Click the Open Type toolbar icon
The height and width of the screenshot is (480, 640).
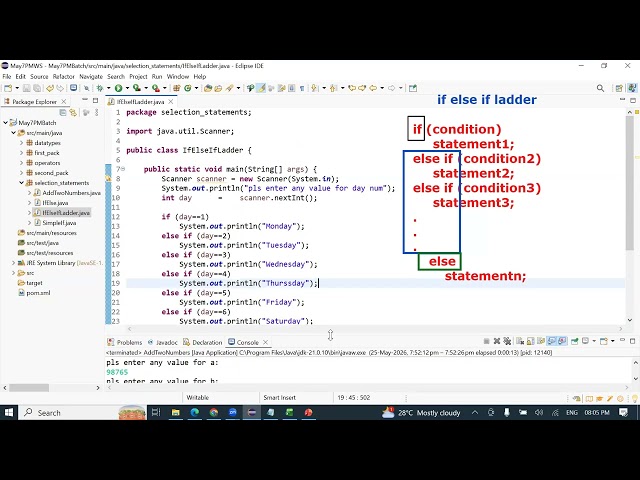208,88
